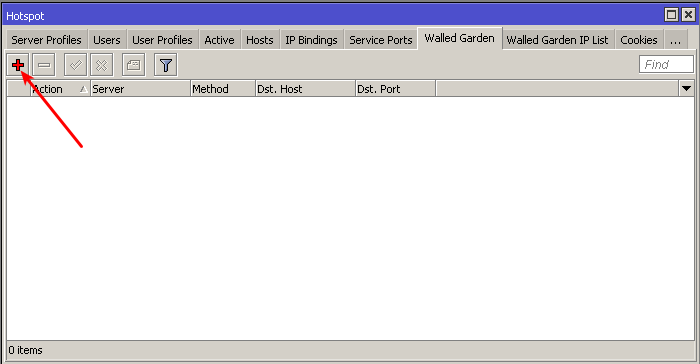Viewport: 700px width, 364px height.
Task: Show more tabs via ellipsis button
Action: (x=675, y=40)
